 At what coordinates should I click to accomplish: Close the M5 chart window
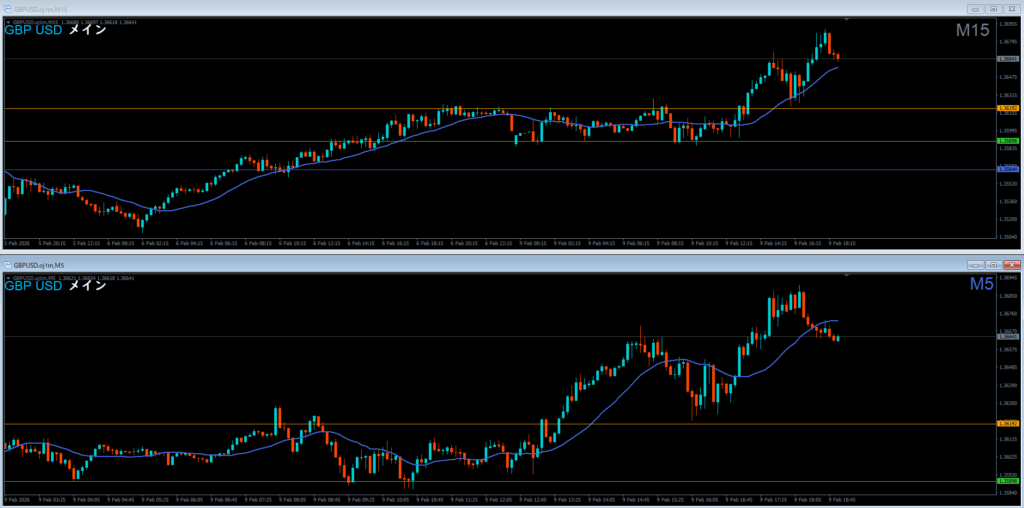click(1011, 264)
